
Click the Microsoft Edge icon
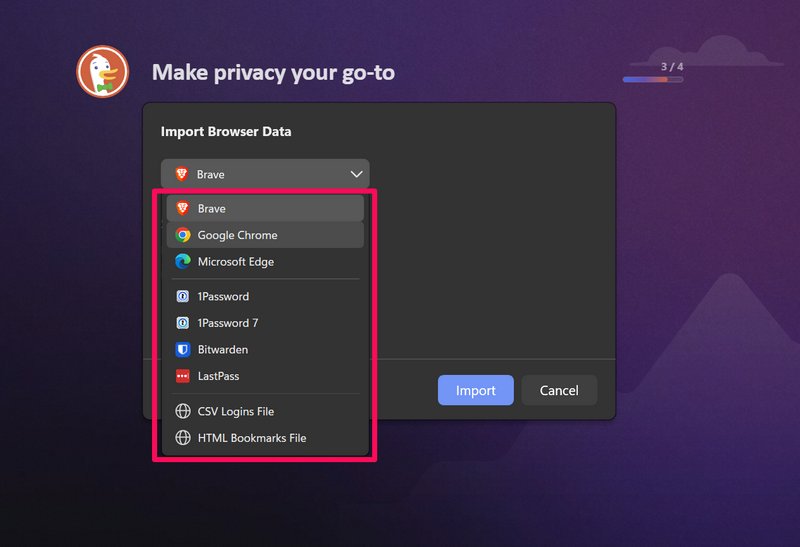pyautogui.click(x=183, y=262)
